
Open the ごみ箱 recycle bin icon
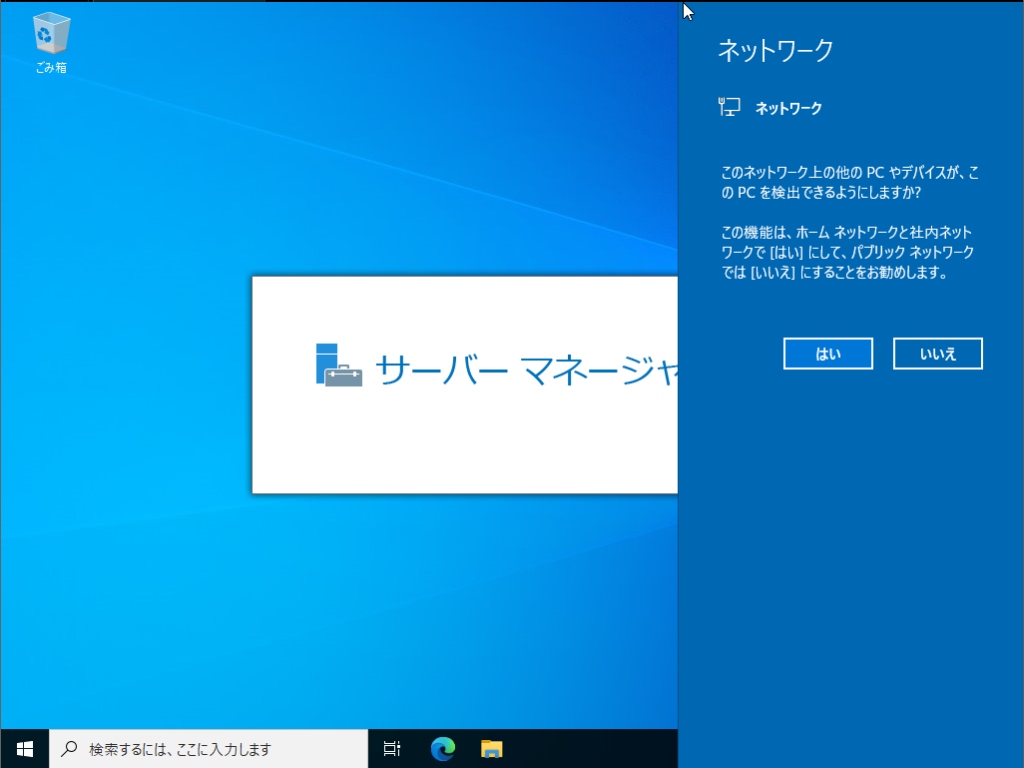click(51, 43)
